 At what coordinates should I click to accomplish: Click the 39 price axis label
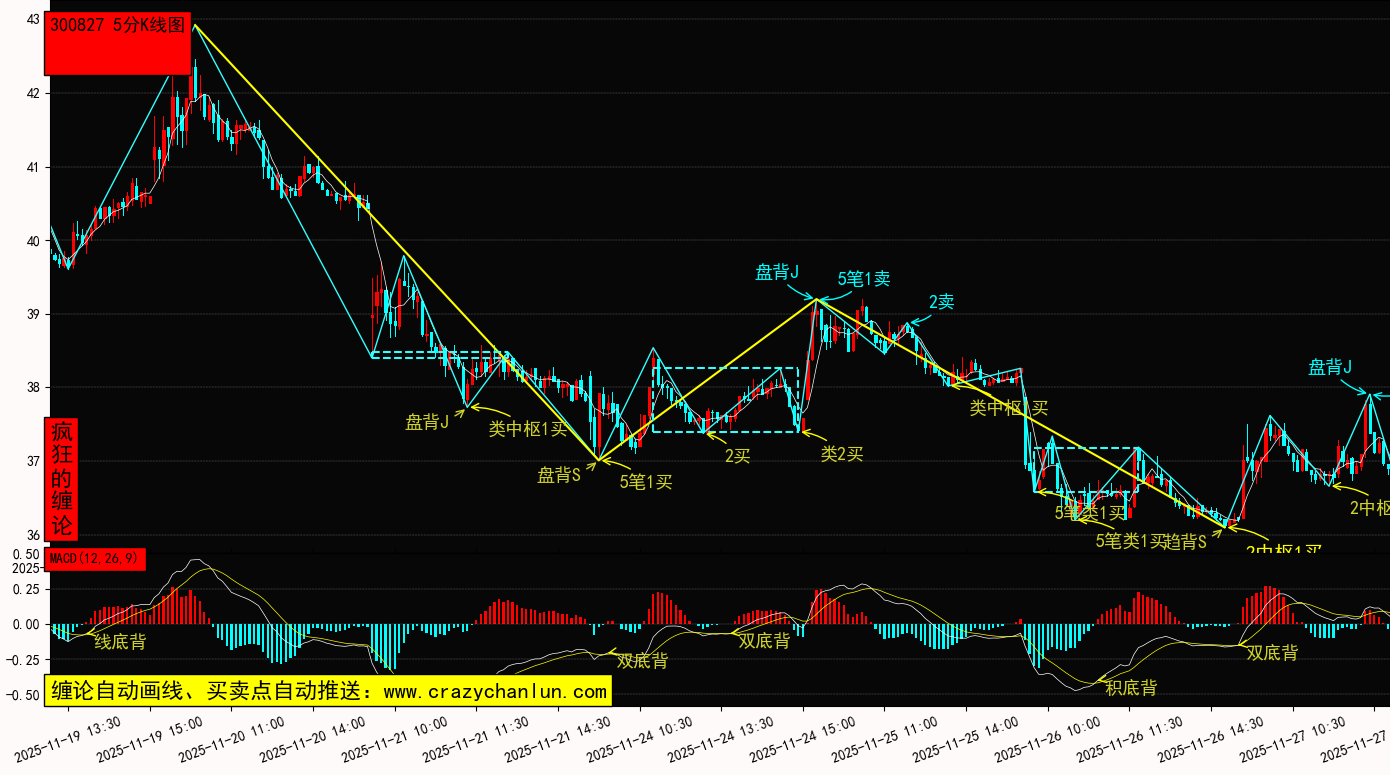pyautogui.click(x=33, y=314)
